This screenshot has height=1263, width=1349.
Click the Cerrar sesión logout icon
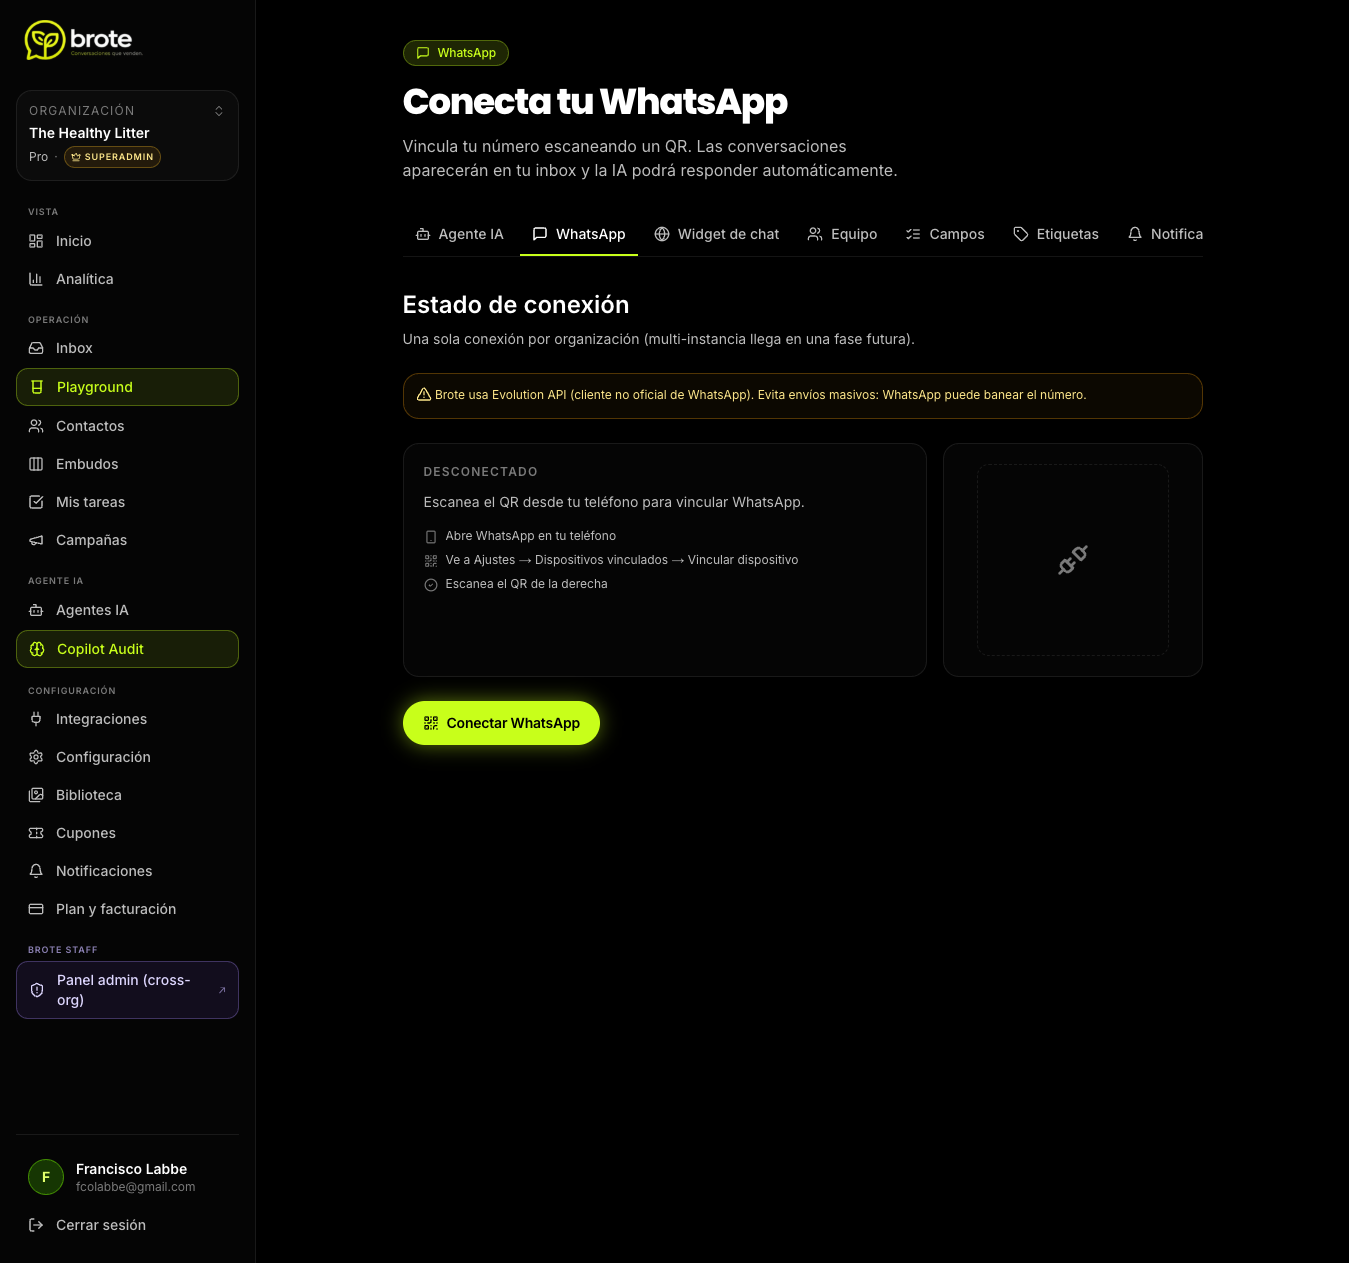[x=36, y=1225]
